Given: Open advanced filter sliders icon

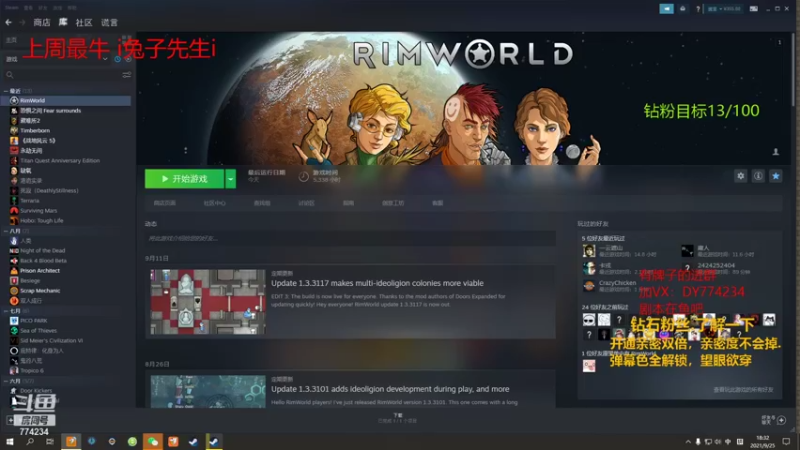Looking at the screenshot, I should coord(127,75).
